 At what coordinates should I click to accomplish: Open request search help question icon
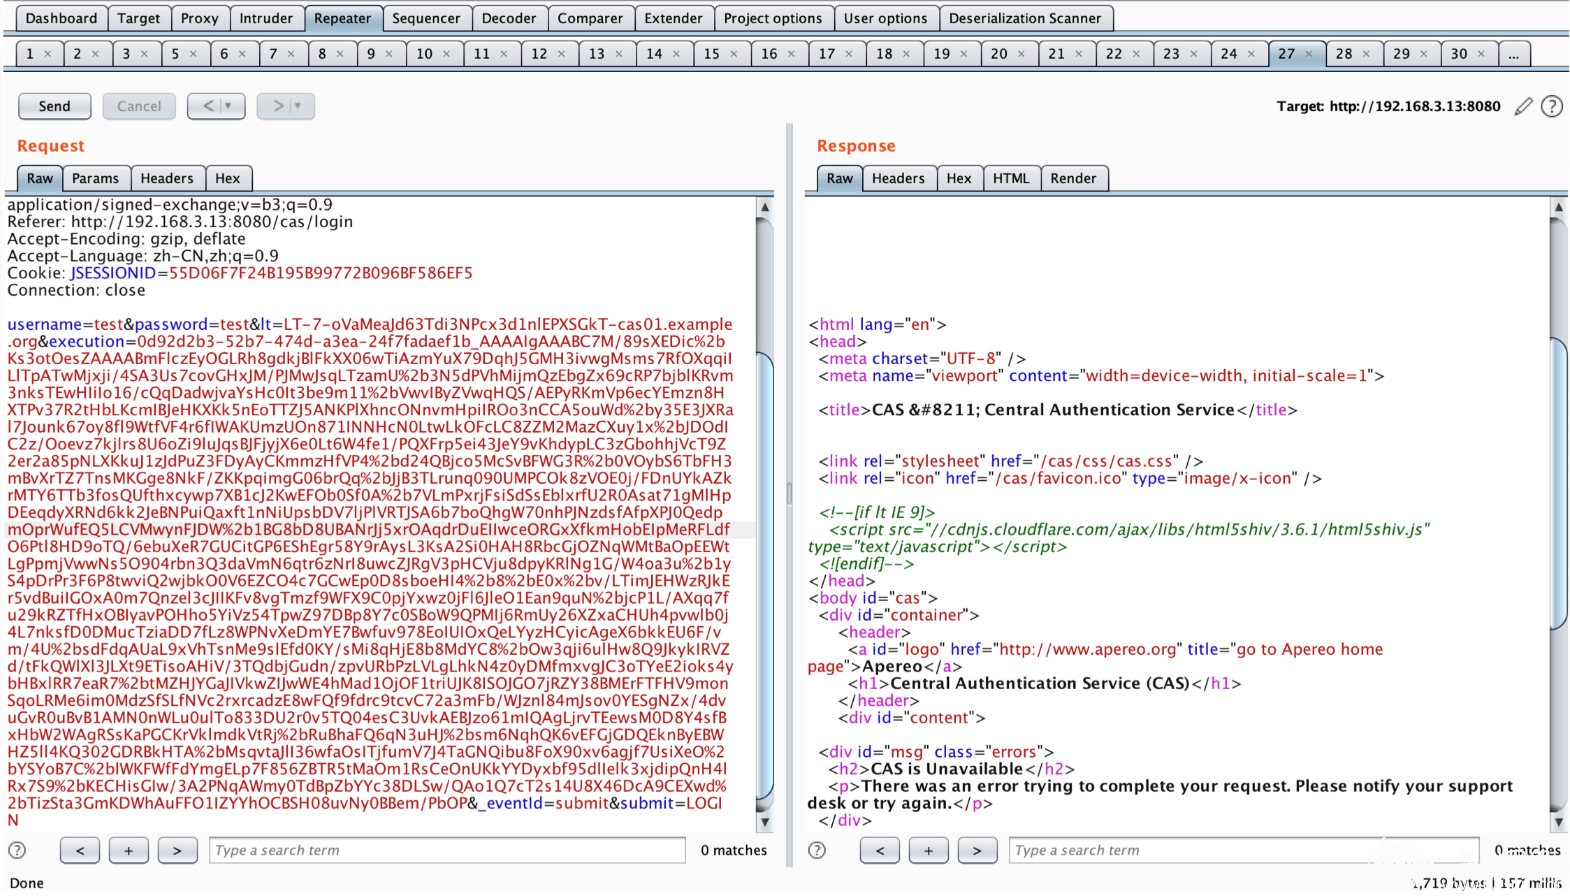tap(17, 850)
